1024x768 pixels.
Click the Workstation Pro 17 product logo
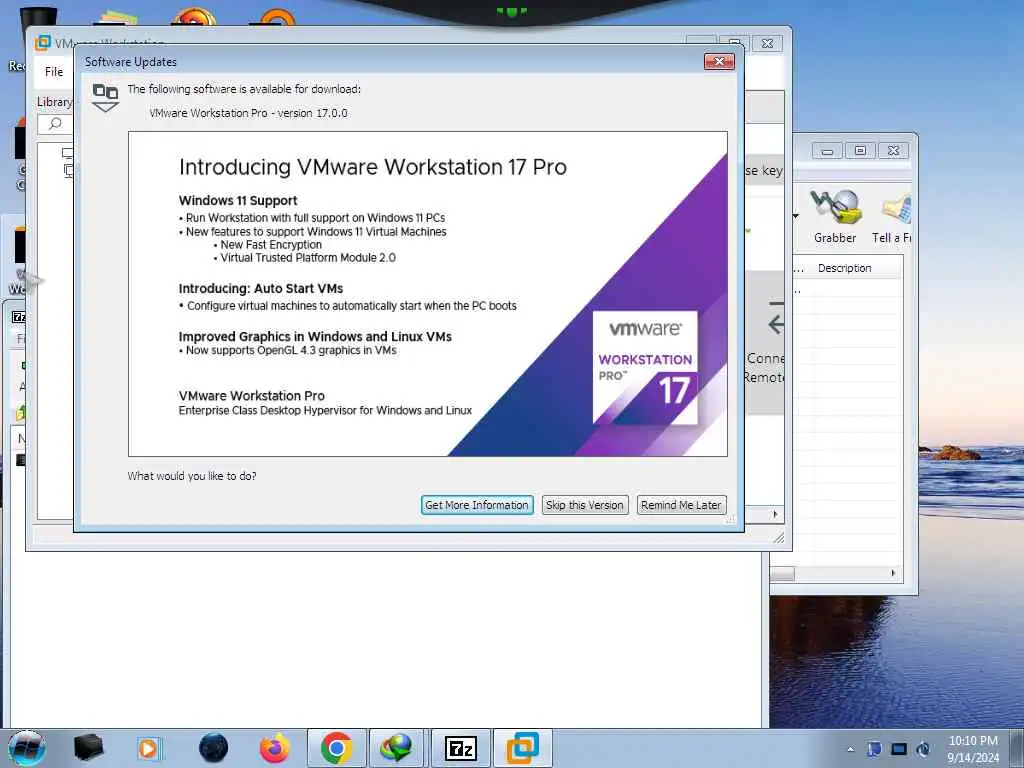coord(645,368)
